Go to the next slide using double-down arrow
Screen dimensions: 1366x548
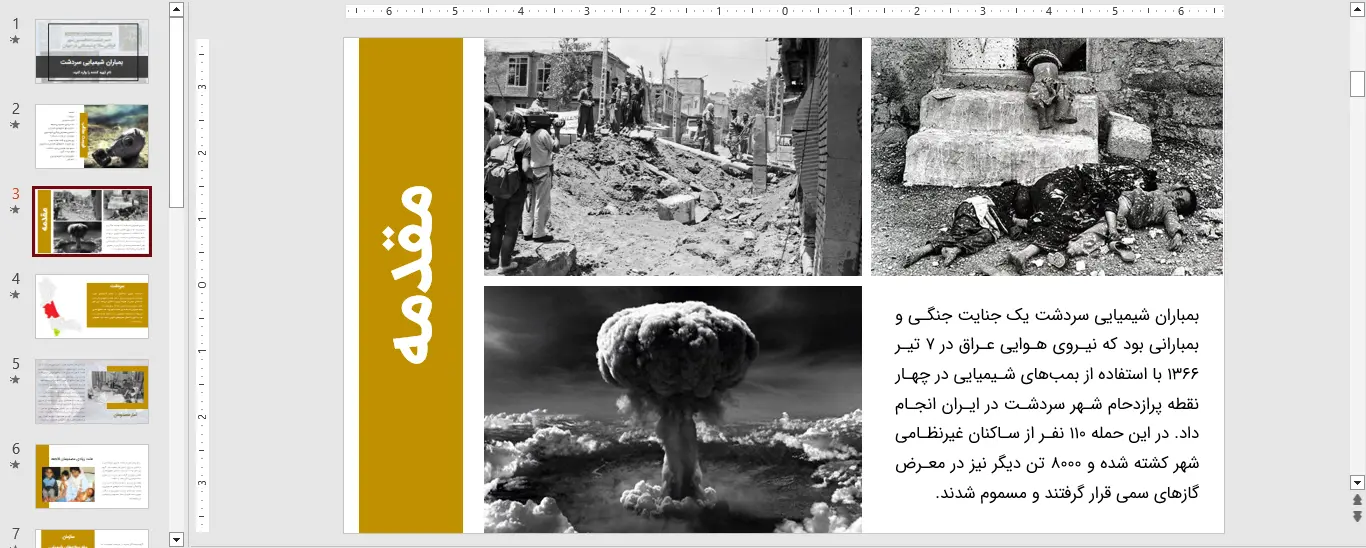pos(1357,516)
